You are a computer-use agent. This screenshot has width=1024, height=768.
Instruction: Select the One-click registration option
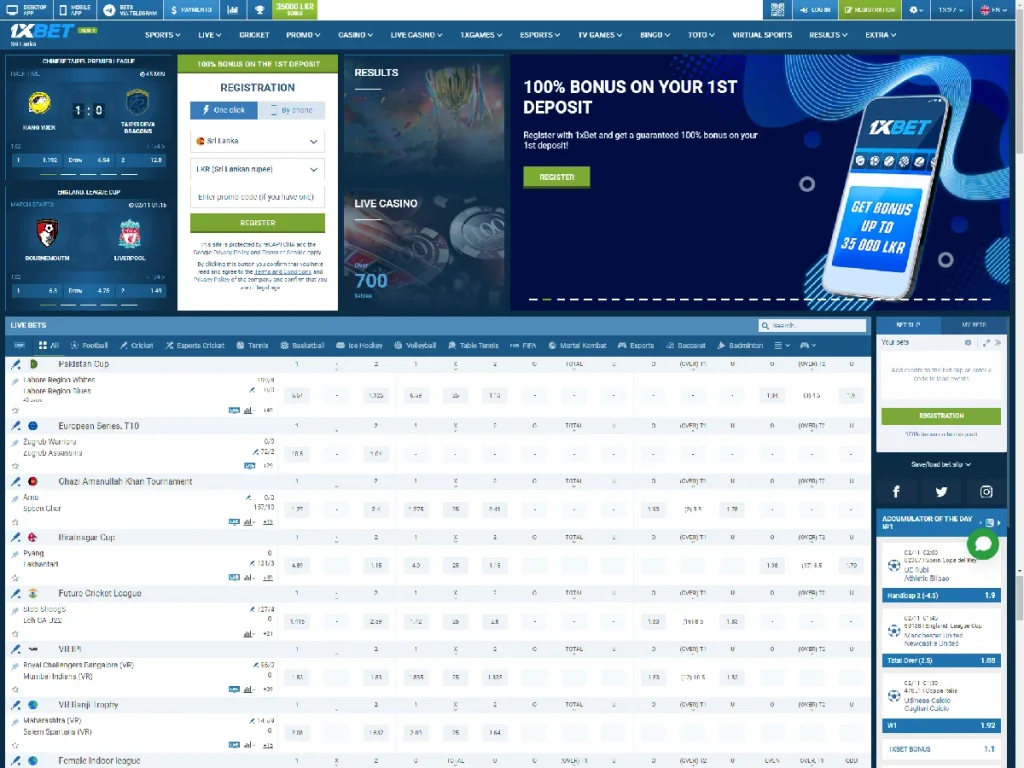[222, 109]
